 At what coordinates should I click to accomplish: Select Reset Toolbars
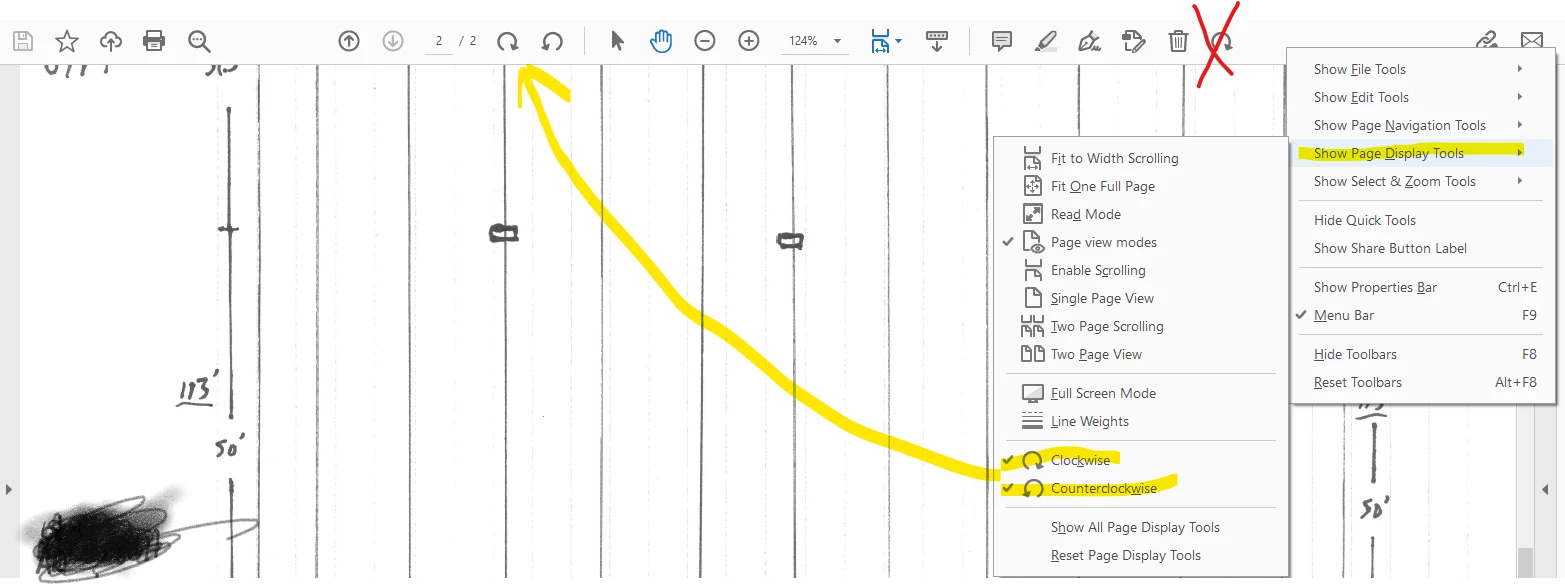point(1421,382)
